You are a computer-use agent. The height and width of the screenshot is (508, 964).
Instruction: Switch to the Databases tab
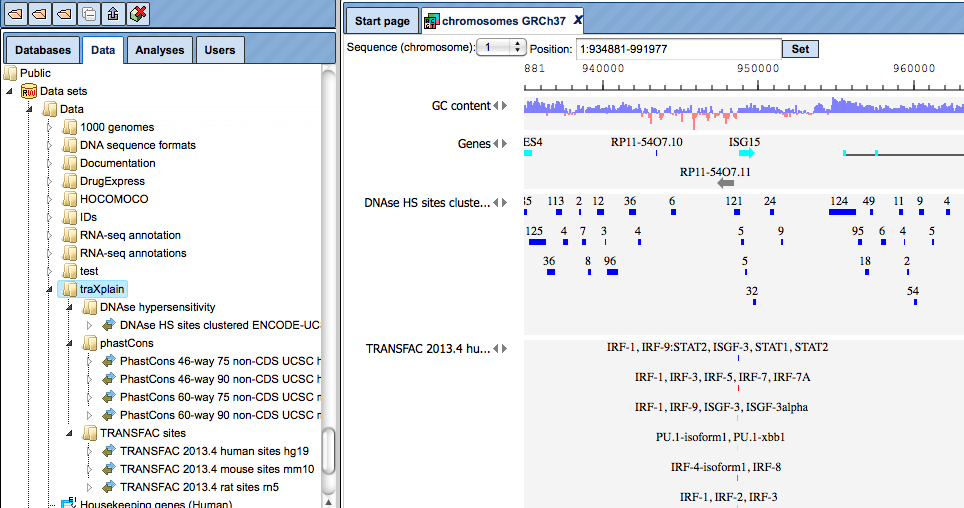pyautogui.click(x=43, y=50)
